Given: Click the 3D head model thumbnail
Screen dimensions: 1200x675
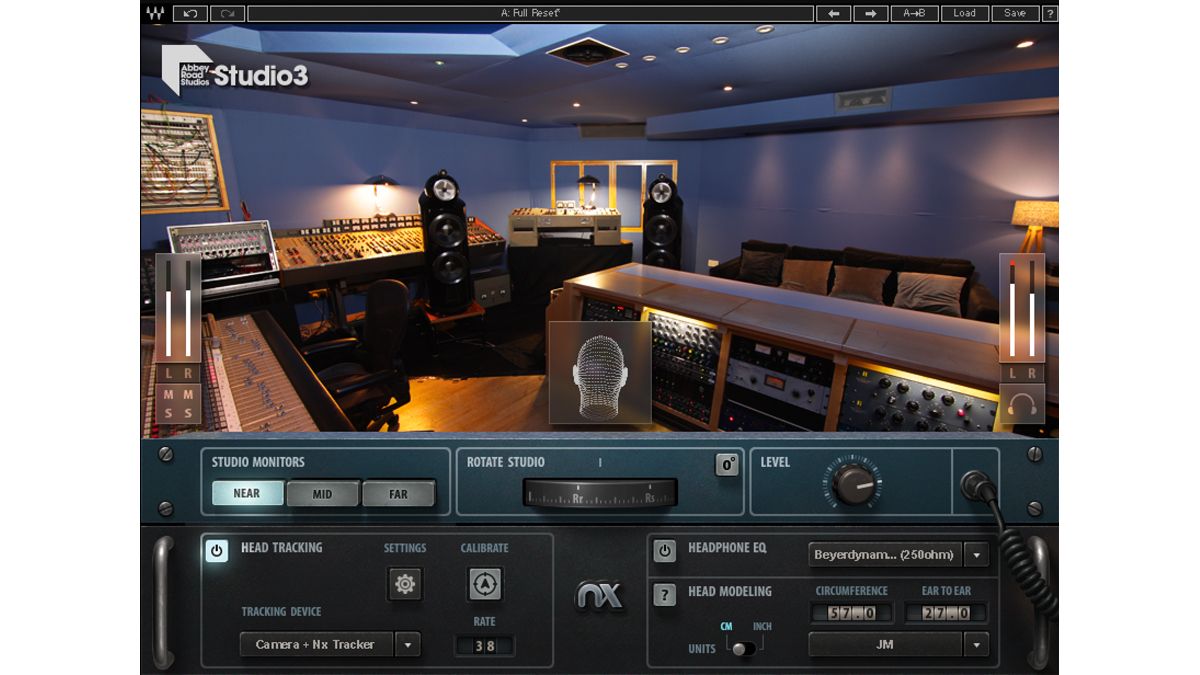Looking at the screenshot, I should [600, 372].
